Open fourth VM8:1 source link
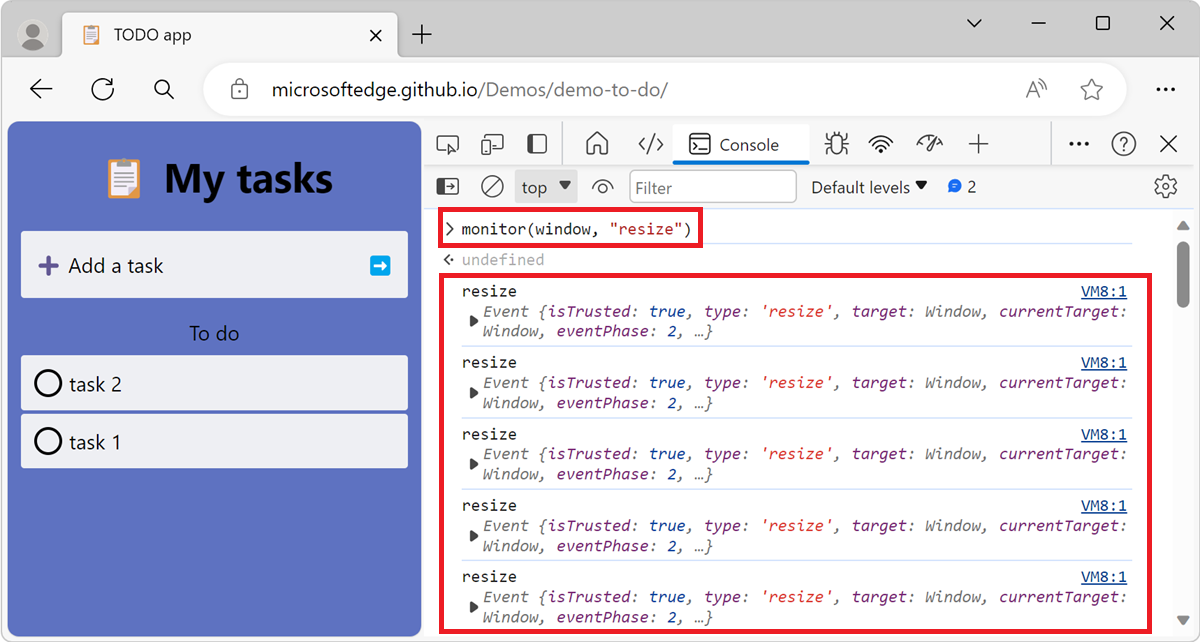The image size is (1200, 642). 1103,505
